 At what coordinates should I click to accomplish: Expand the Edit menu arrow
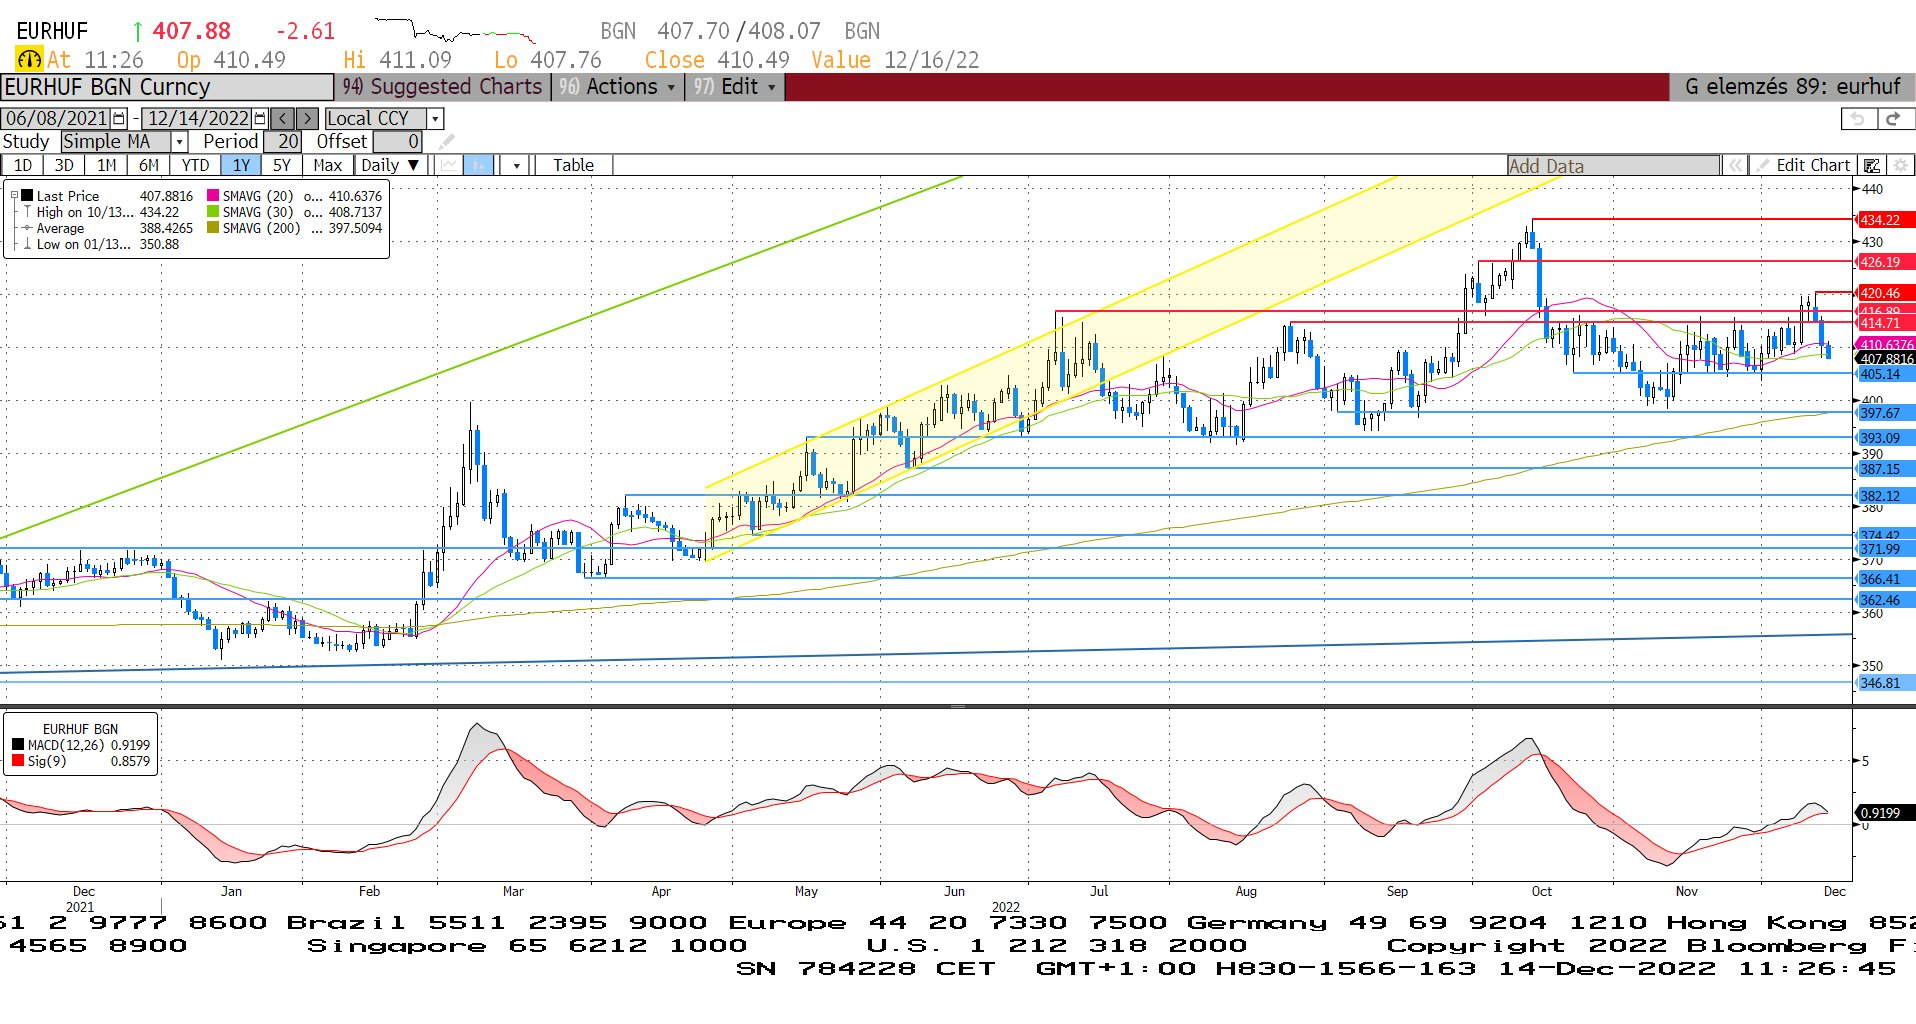tap(771, 87)
